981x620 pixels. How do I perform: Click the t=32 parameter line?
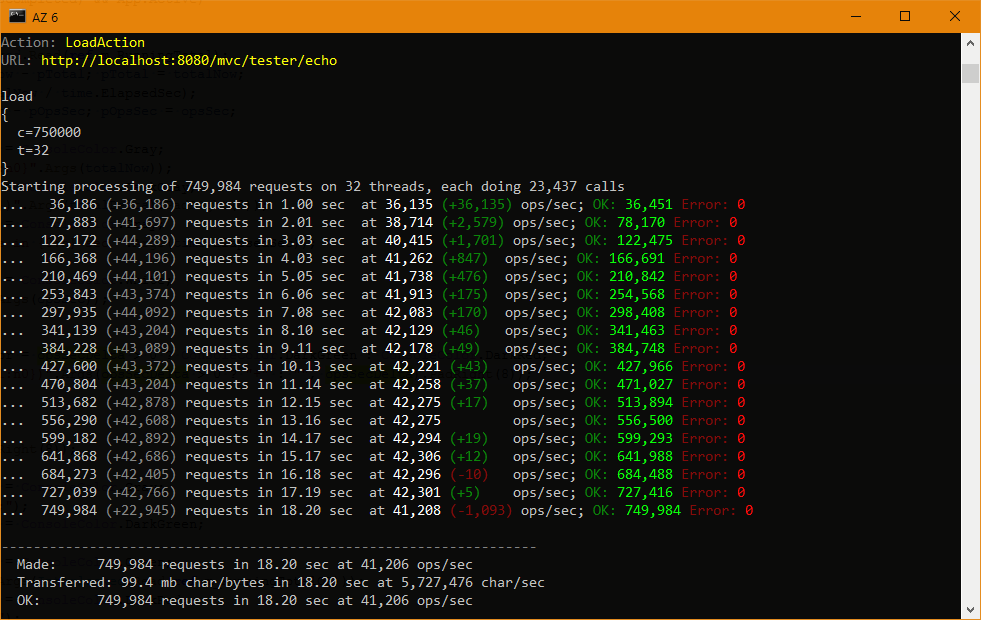[x=33, y=151]
